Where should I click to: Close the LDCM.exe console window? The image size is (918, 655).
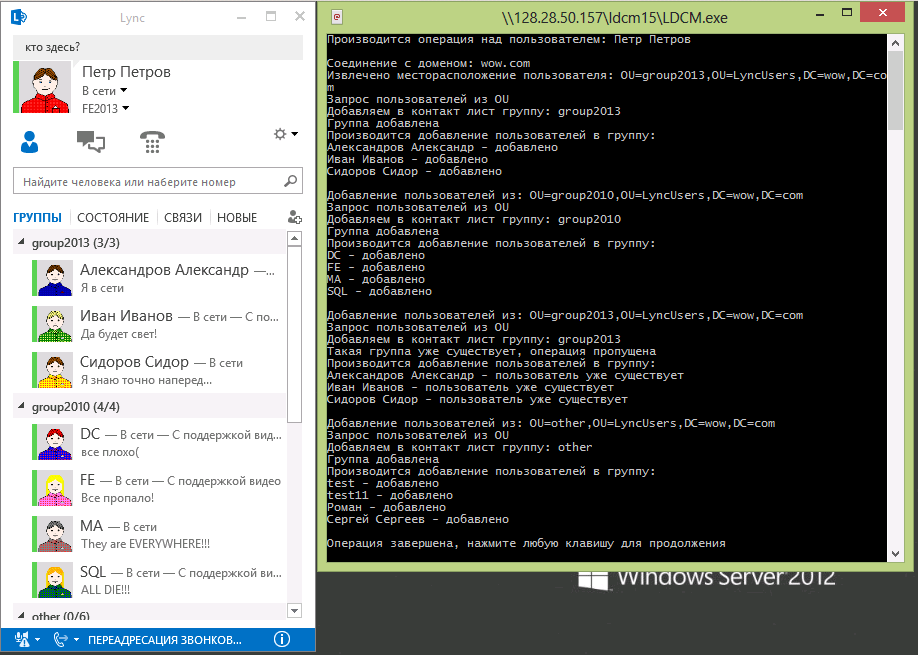[883, 12]
